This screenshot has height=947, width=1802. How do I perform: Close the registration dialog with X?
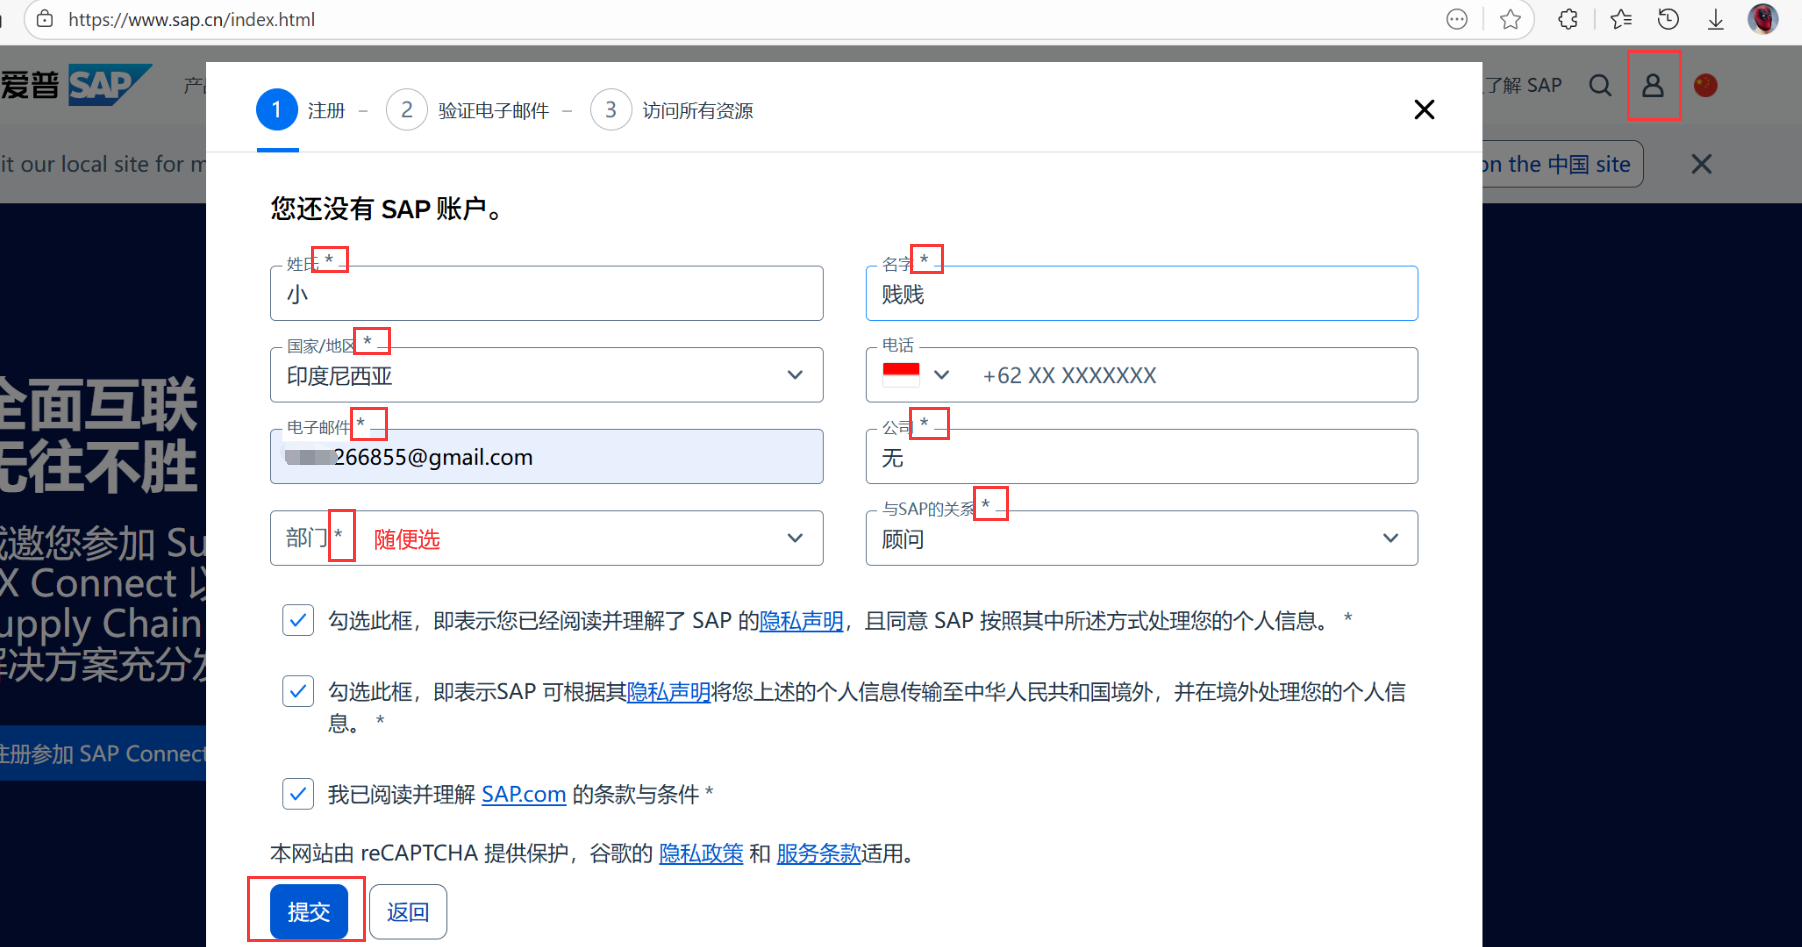(1424, 109)
